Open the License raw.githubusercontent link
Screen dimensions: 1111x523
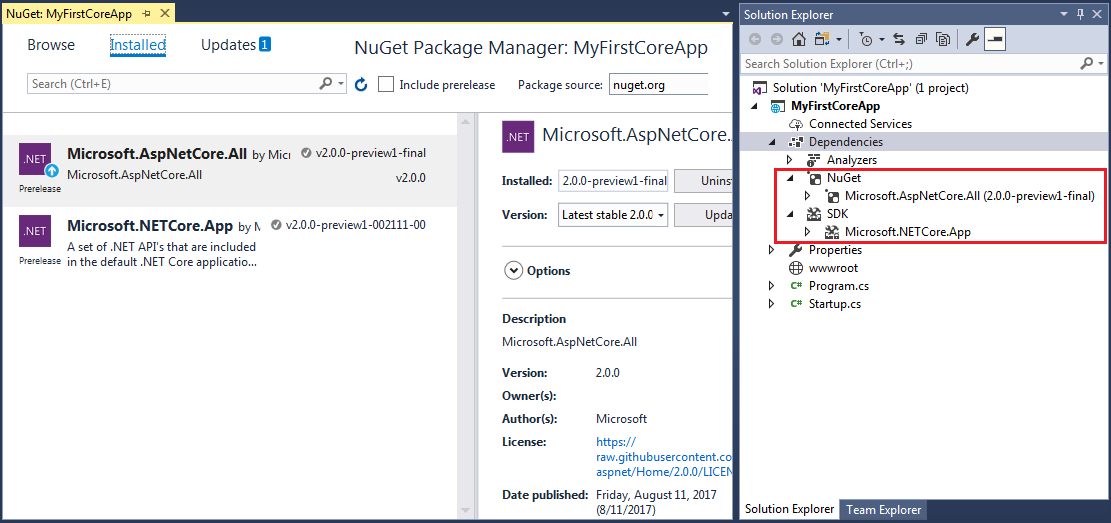(664, 457)
